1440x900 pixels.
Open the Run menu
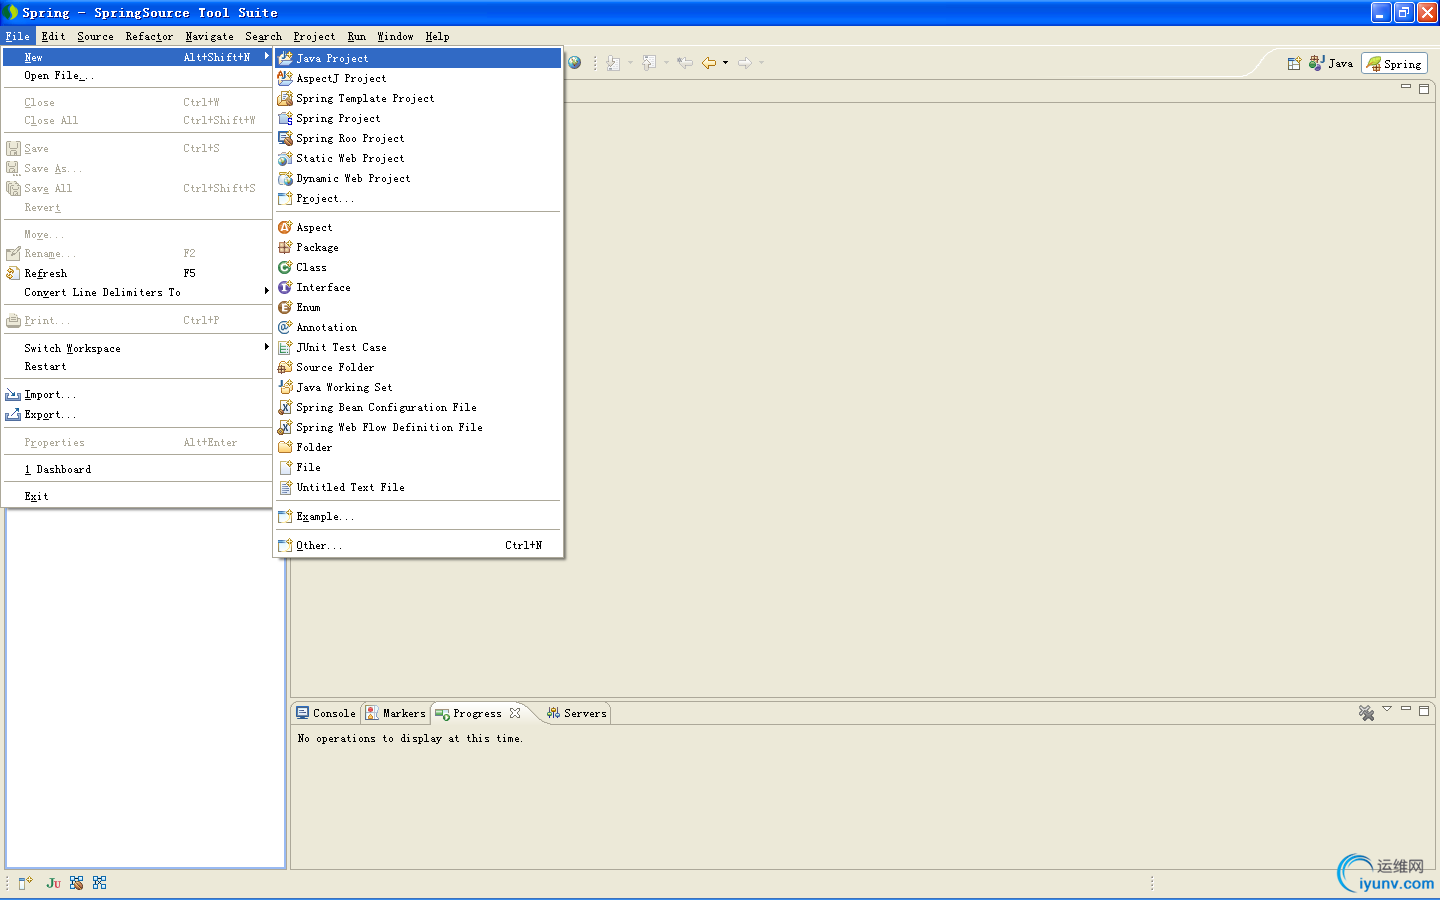[x=357, y=36]
